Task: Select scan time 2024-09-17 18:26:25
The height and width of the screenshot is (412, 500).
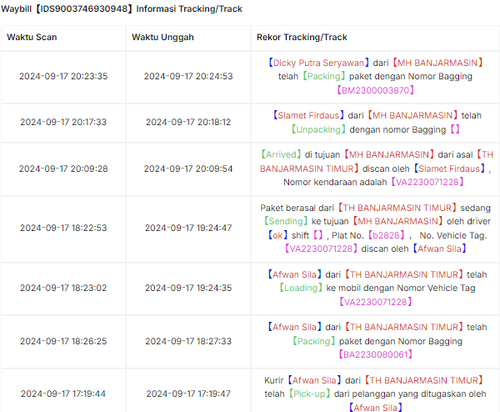Action: 63,341
